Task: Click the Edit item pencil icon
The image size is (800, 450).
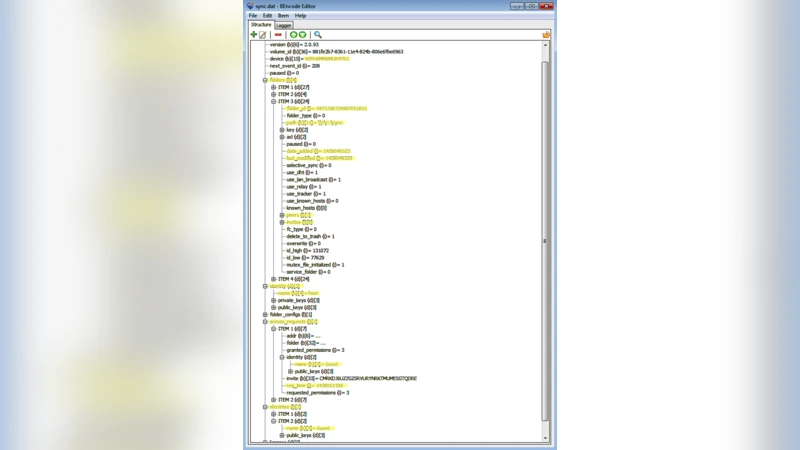Action: pos(263,35)
